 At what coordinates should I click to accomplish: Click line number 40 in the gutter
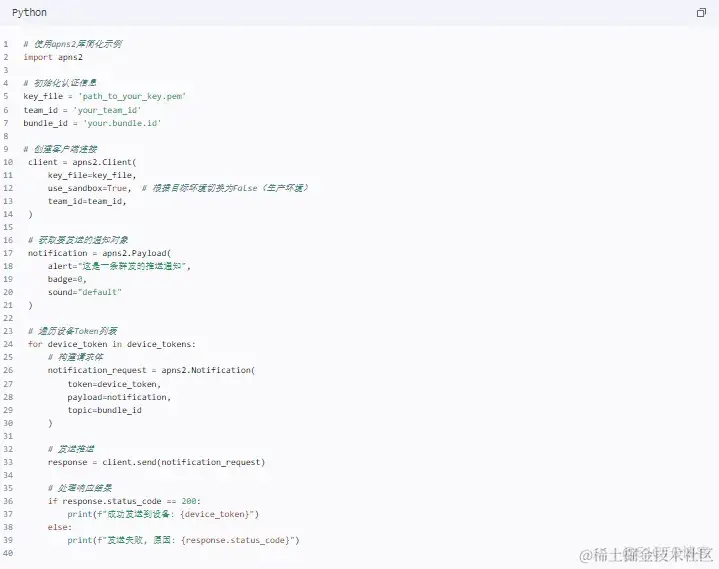8,553
